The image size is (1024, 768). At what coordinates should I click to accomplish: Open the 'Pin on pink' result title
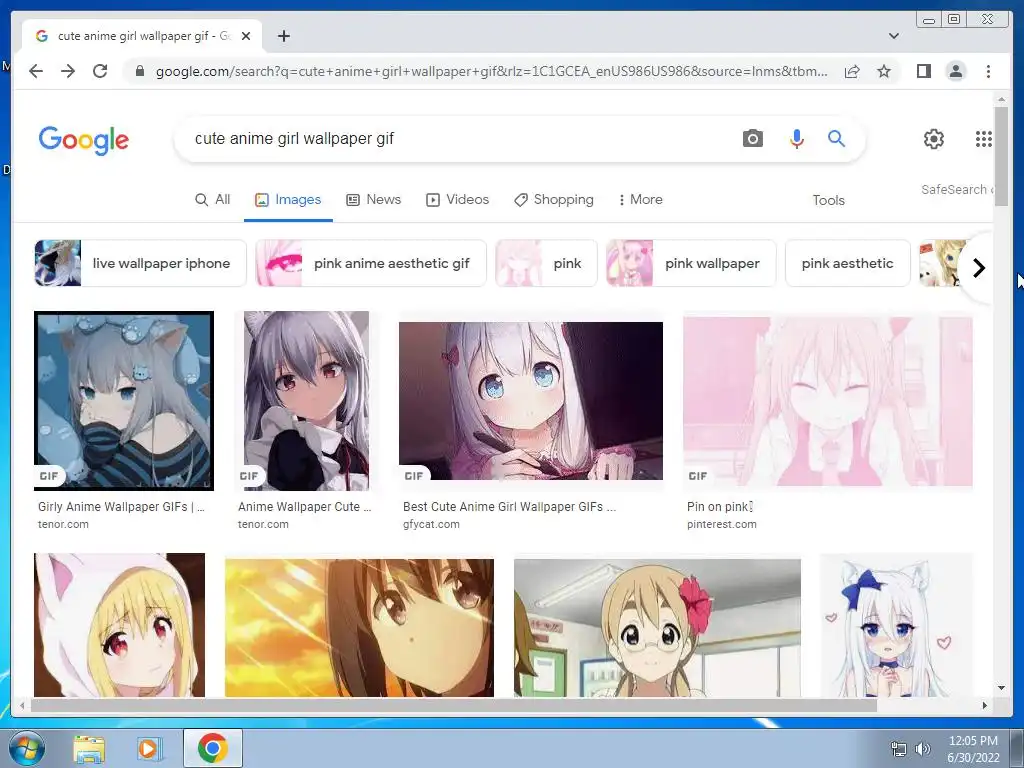pos(720,507)
